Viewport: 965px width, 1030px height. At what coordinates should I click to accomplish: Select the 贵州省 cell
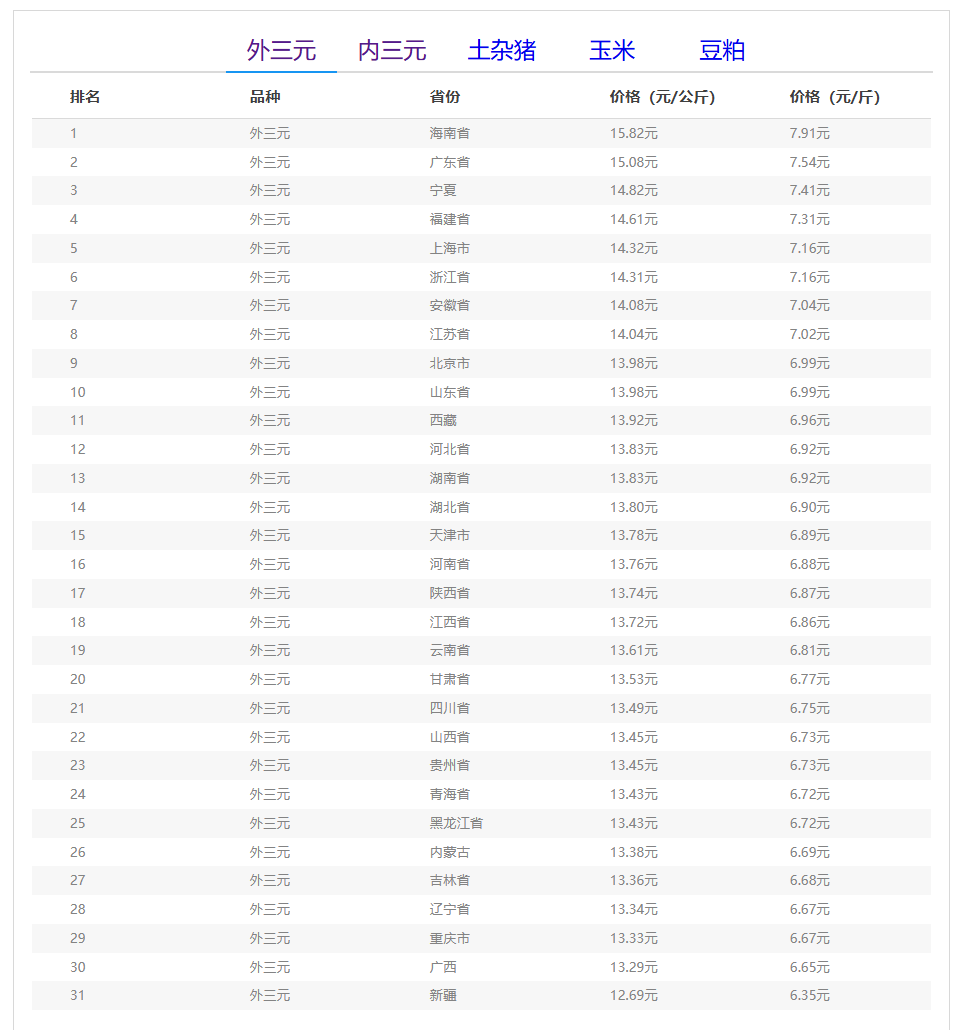click(450, 765)
